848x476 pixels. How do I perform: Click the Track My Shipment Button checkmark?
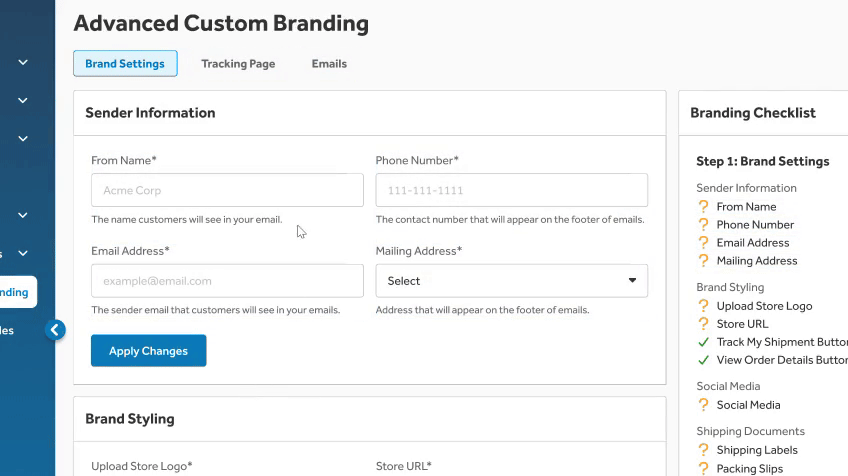704,342
